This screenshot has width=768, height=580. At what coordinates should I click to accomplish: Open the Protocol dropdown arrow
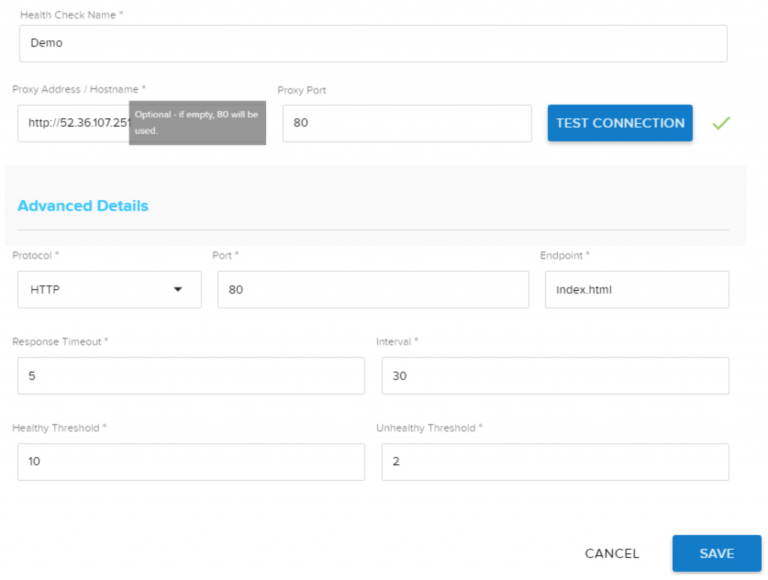[178, 290]
